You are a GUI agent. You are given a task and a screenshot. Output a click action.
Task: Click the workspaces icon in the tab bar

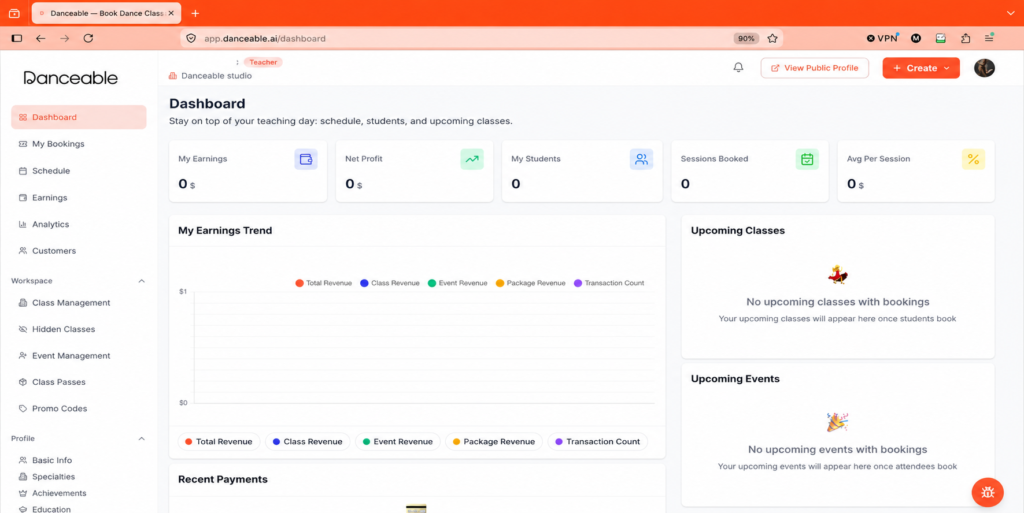click(14, 13)
